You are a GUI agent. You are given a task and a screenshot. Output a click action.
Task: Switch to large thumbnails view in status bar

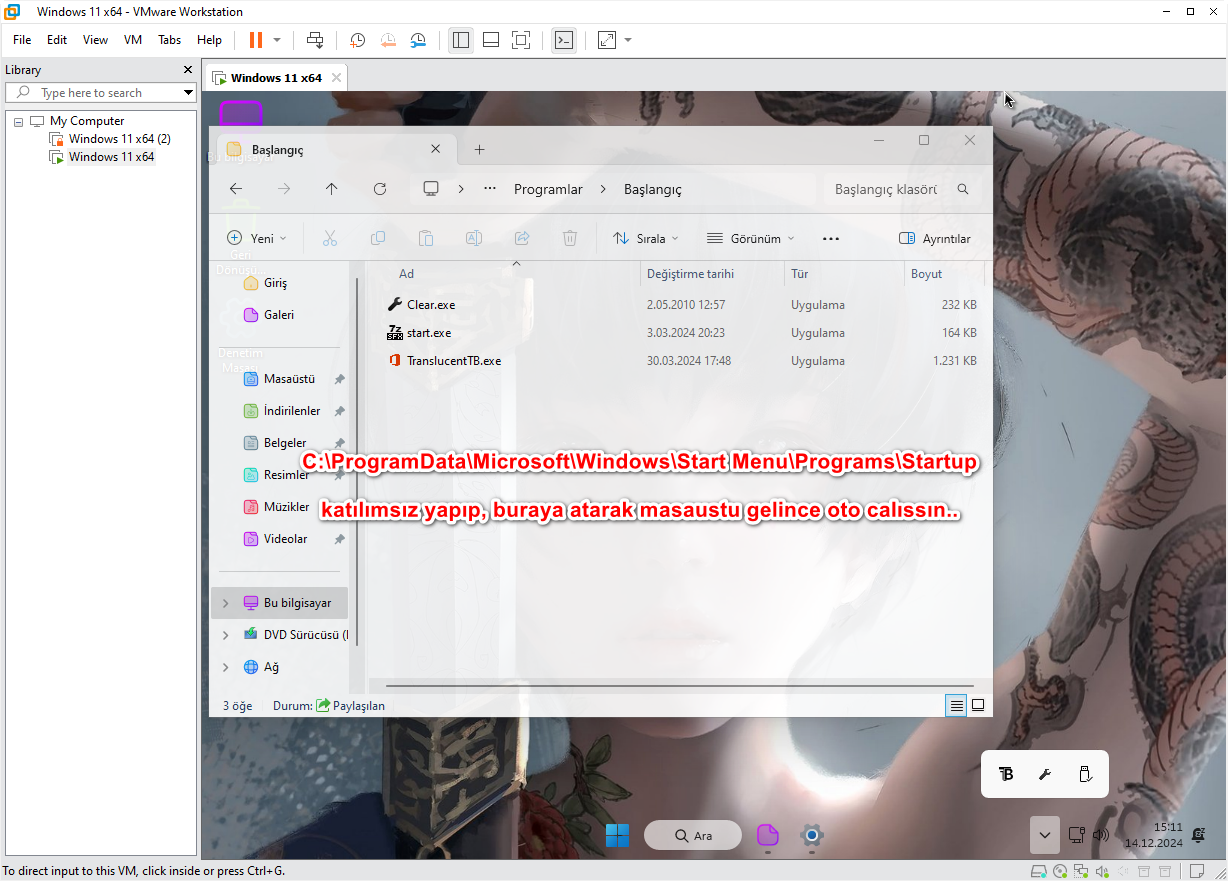pos(978,705)
